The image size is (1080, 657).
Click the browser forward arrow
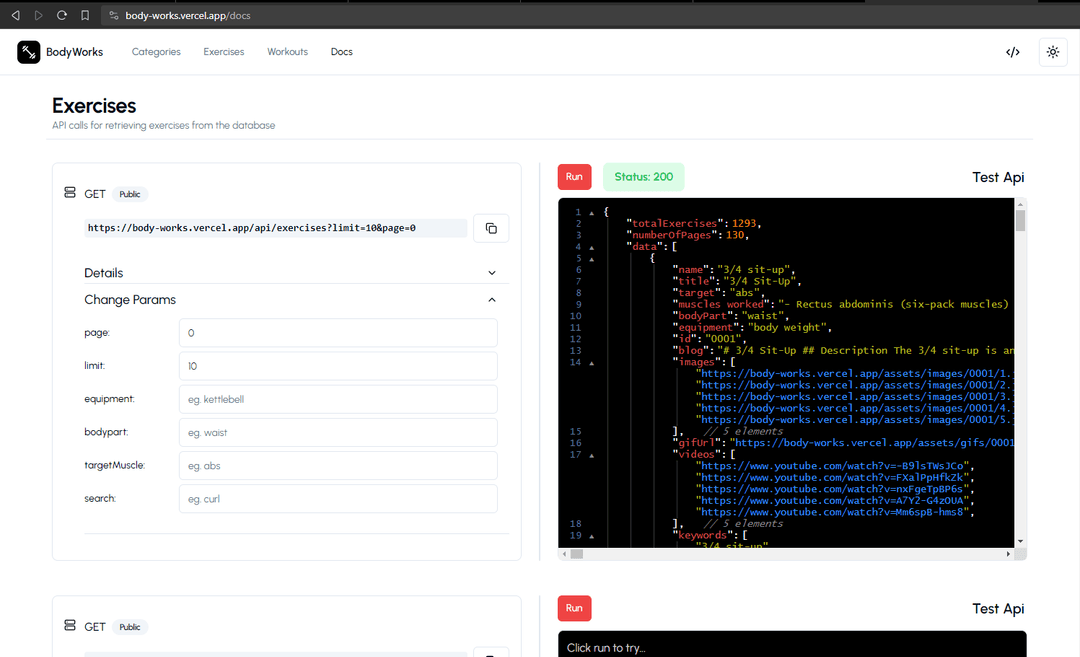click(39, 15)
